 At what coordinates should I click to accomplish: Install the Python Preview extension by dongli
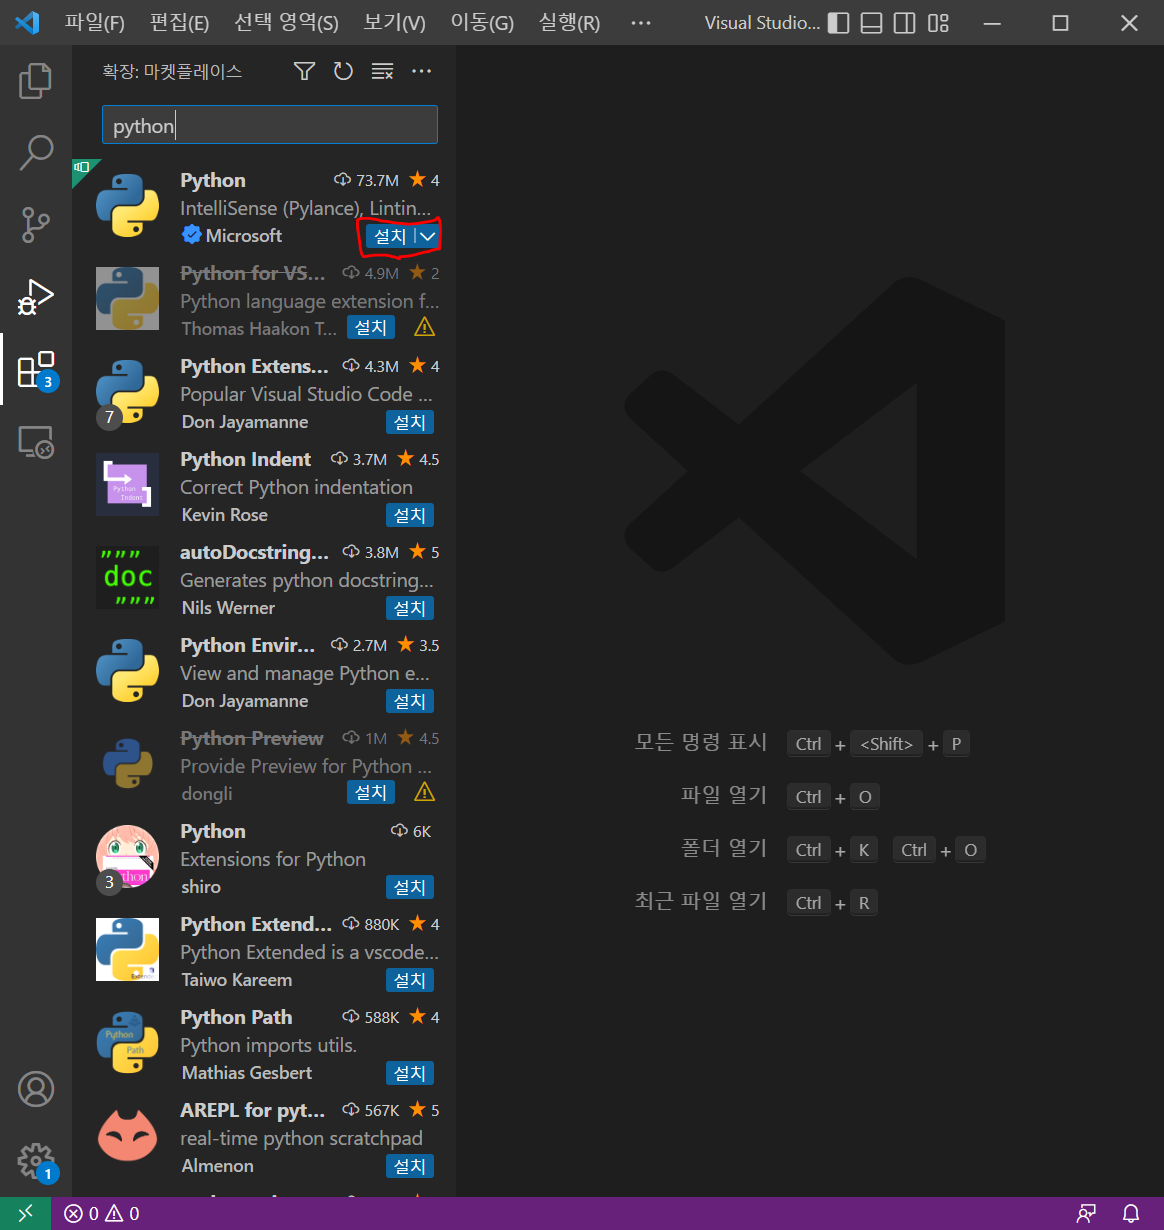click(x=371, y=792)
